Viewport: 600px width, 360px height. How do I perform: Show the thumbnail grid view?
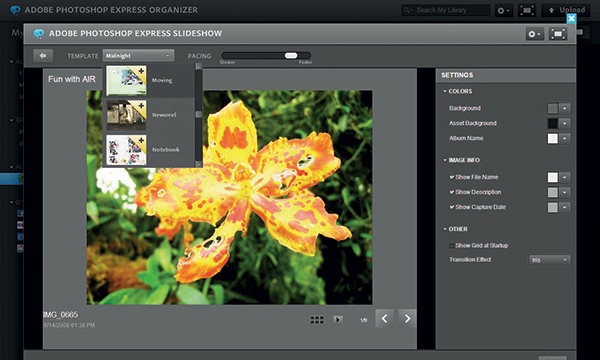pyautogui.click(x=317, y=319)
